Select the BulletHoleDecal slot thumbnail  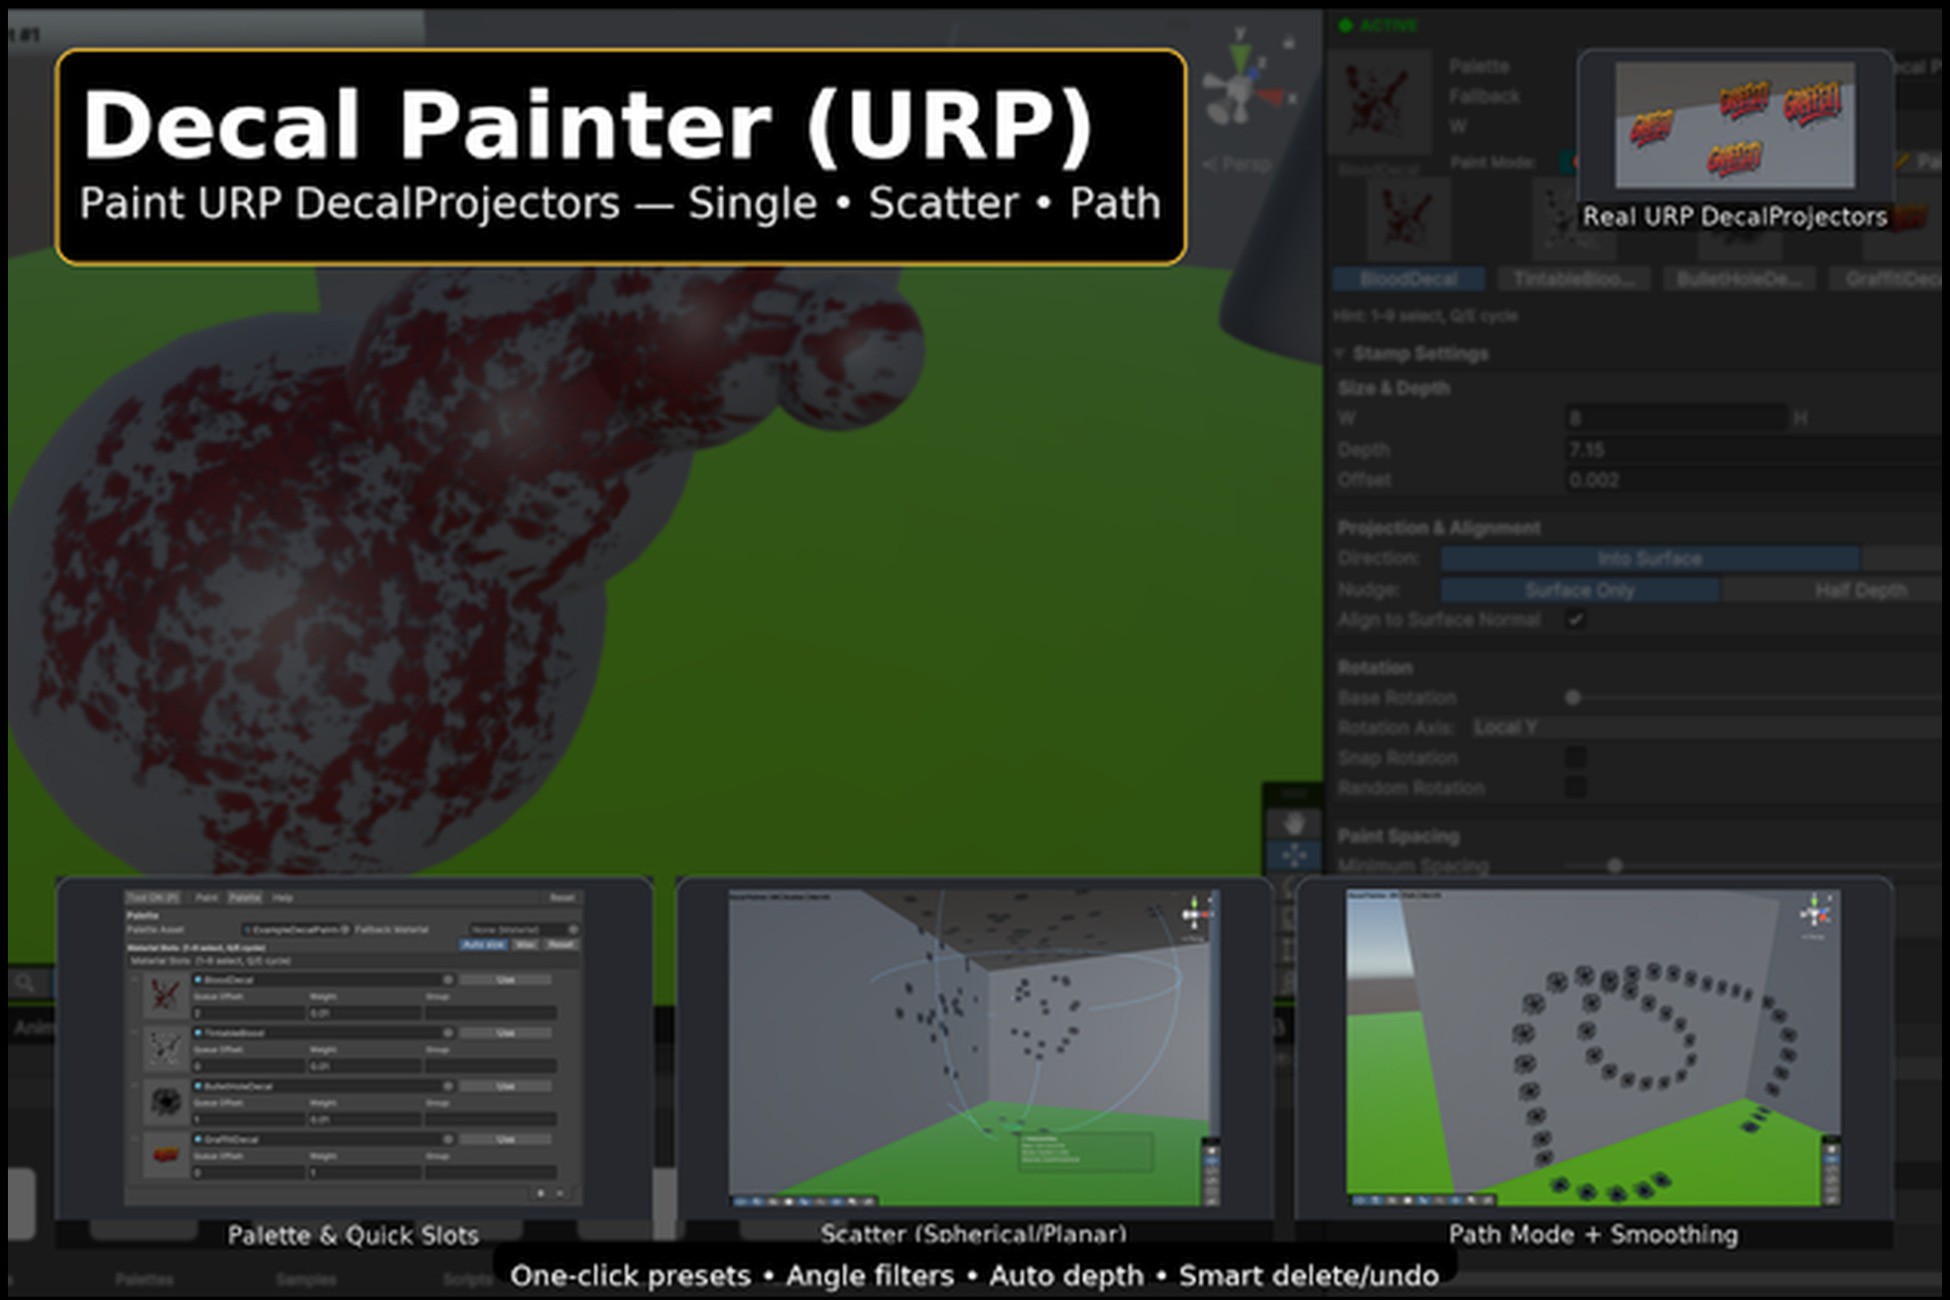click(165, 1100)
